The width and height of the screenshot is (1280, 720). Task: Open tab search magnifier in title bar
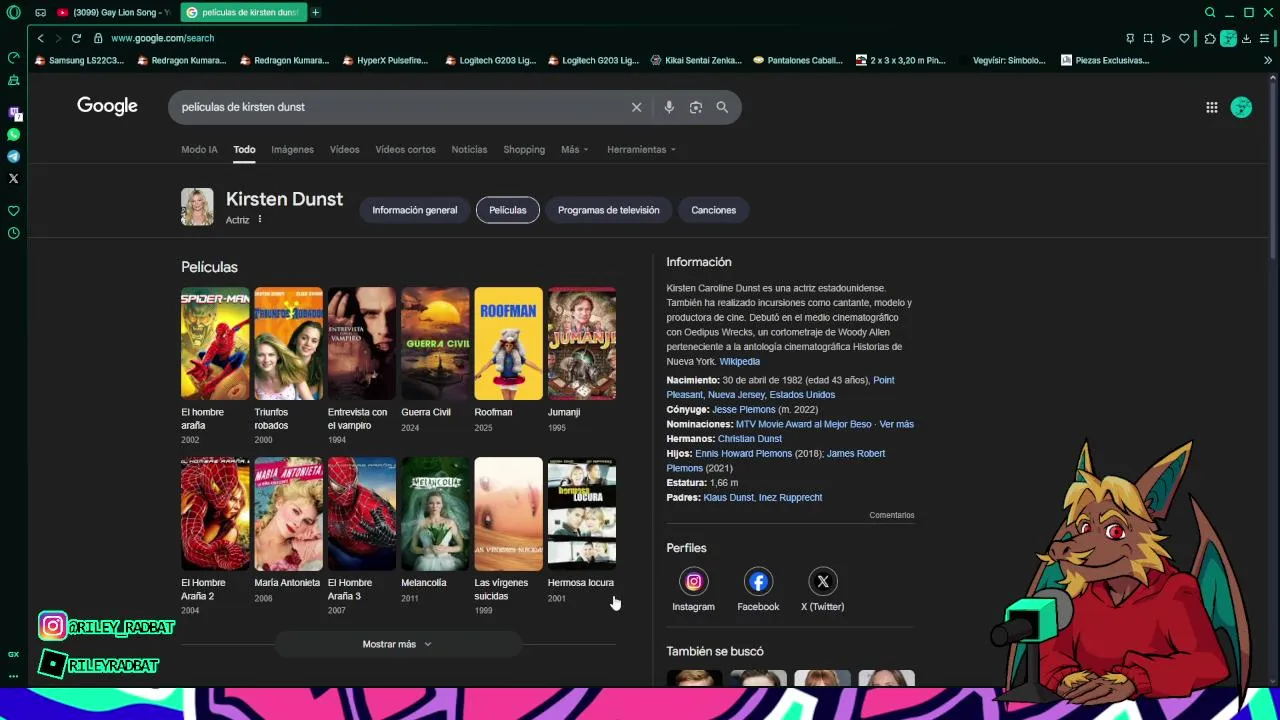1210,12
